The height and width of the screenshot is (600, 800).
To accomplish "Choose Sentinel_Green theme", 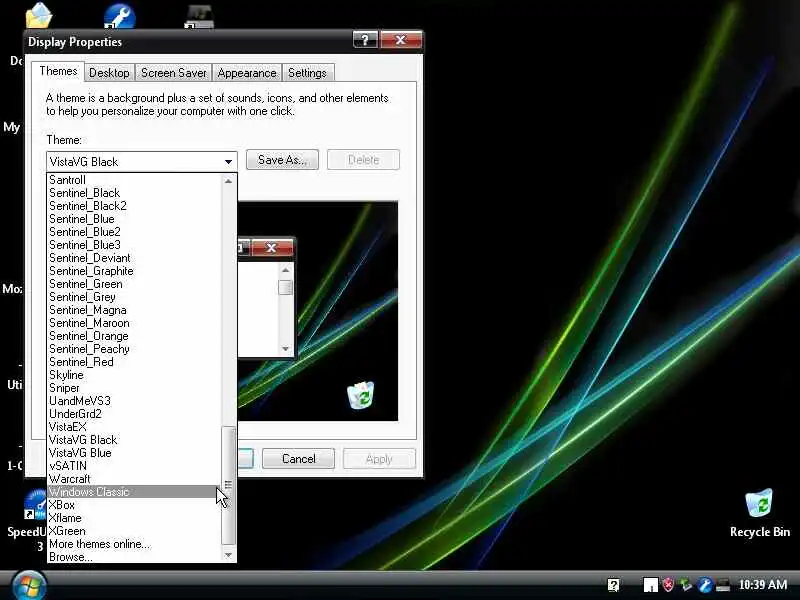I will [x=135, y=284].
